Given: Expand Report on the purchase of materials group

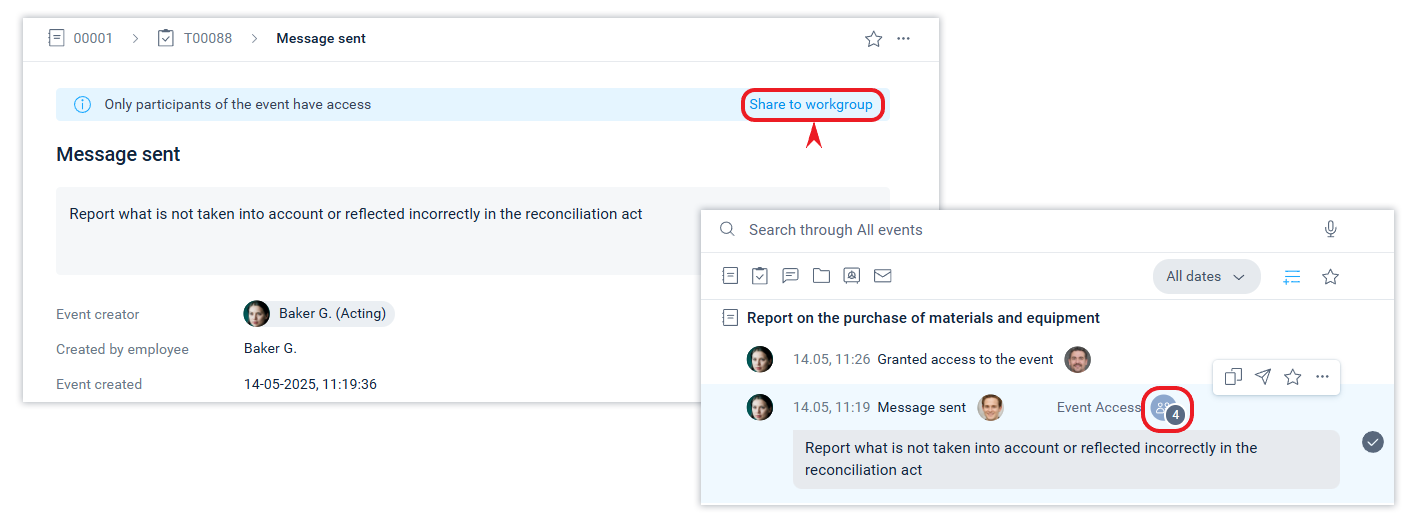Looking at the screenshot, I should [922, 318].
